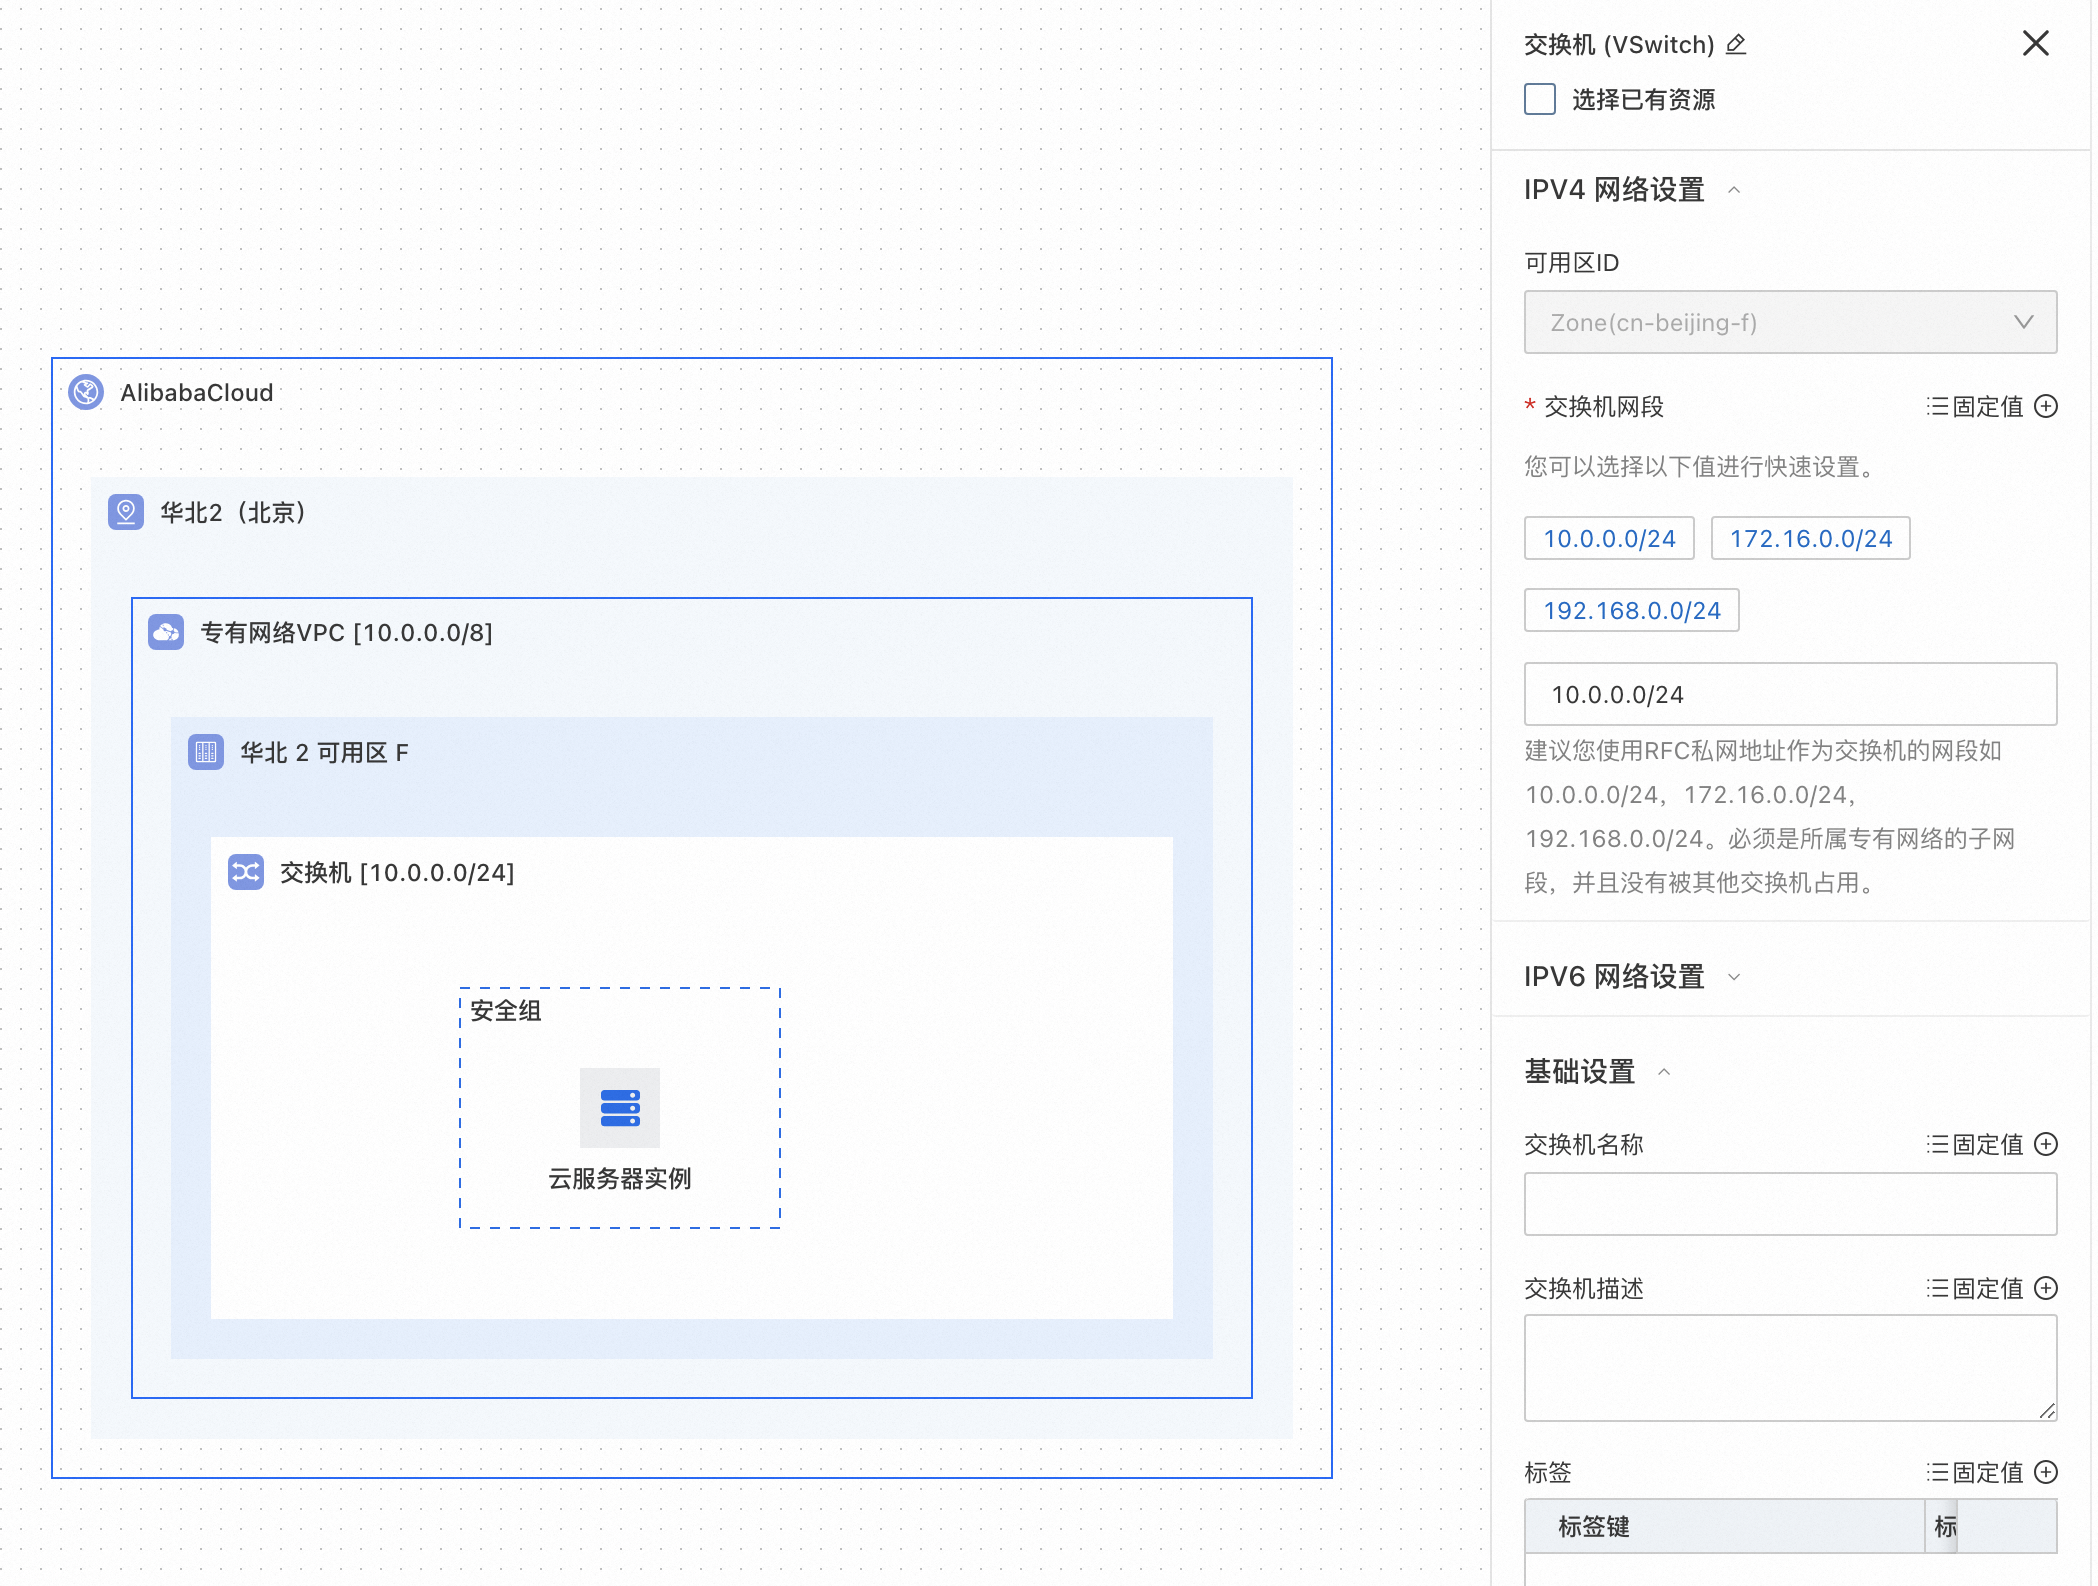Click the list icon before 交换机描述 固定值

pyautogui.click(x=1938, y=1288)
